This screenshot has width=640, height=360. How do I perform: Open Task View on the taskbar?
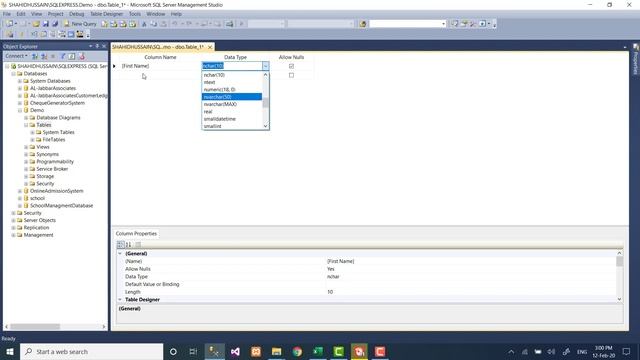click(193, 351)
